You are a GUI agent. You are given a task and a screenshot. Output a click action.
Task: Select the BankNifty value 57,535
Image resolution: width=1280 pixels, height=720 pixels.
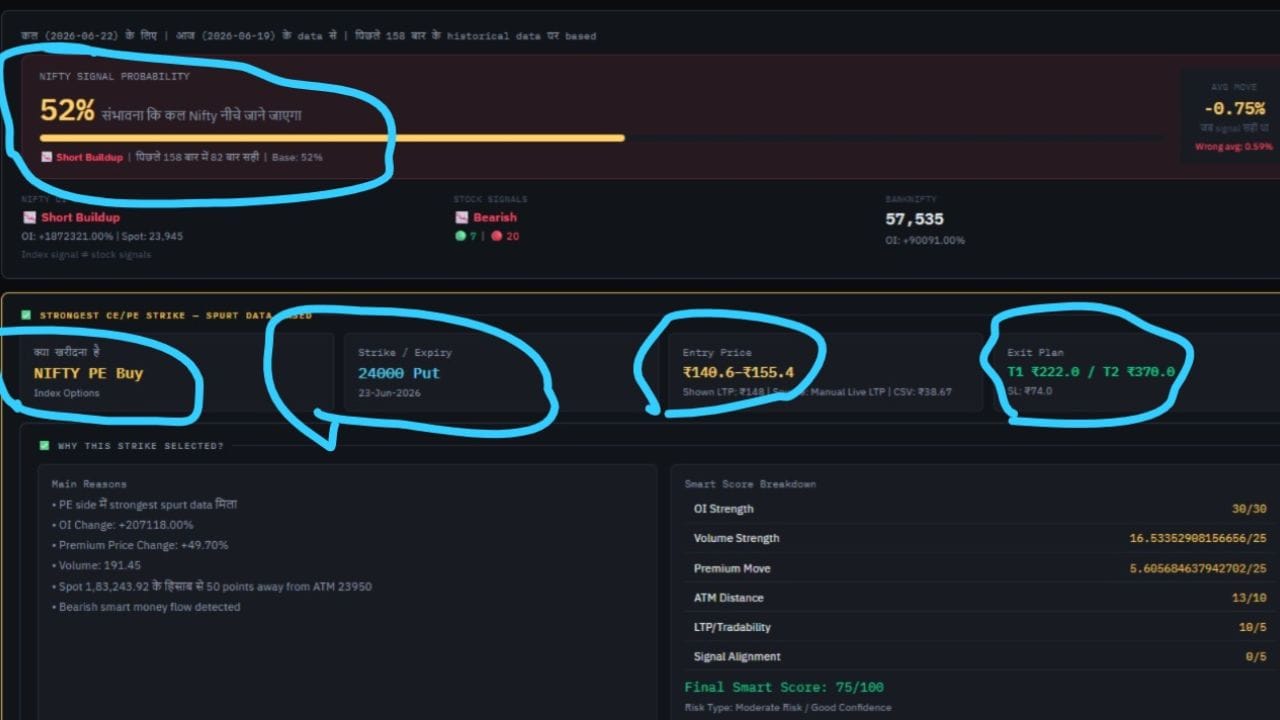[x=914, y=219]
